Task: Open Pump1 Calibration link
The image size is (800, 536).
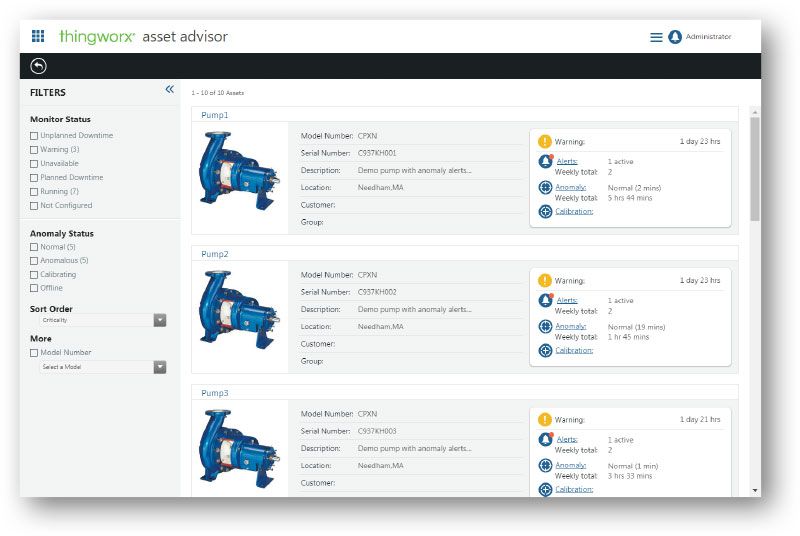Action: pos(574,211)
